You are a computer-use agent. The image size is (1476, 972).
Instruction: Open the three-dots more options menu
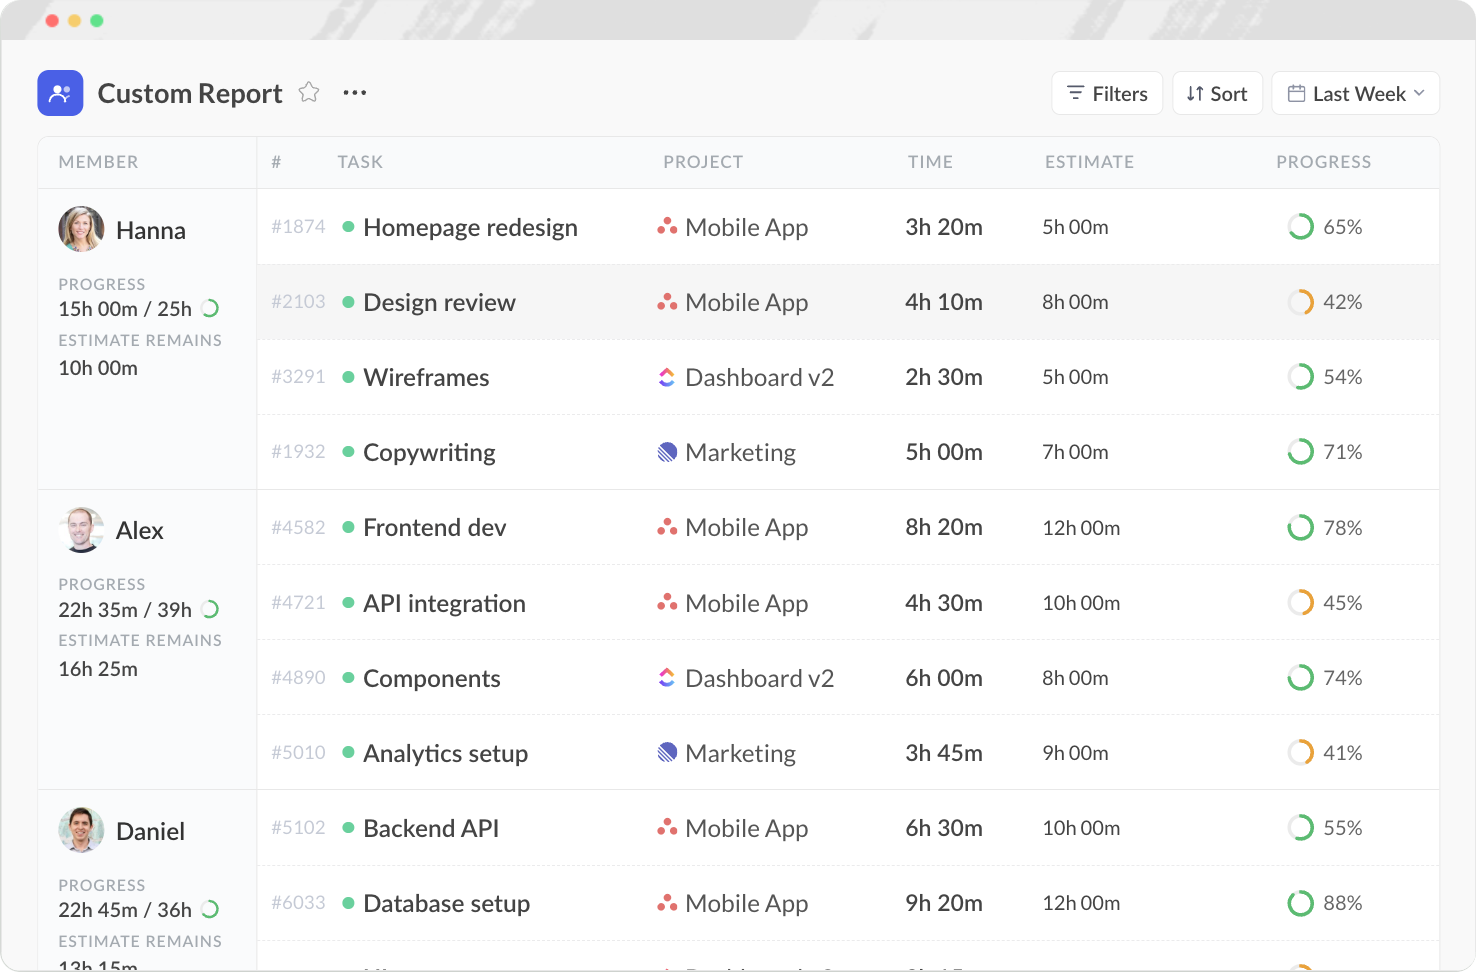point(355,93)
